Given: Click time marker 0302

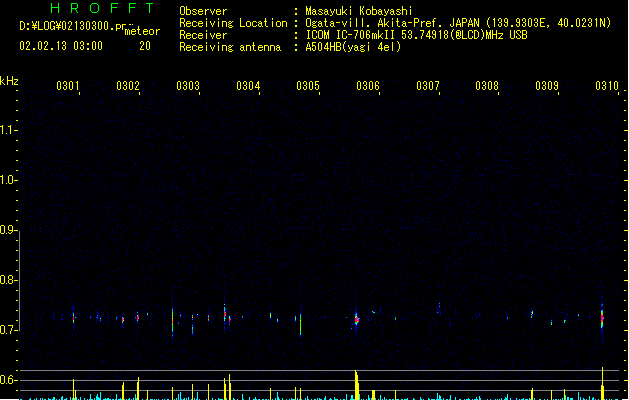Looking at the screenshot, I should pos(128,86).
